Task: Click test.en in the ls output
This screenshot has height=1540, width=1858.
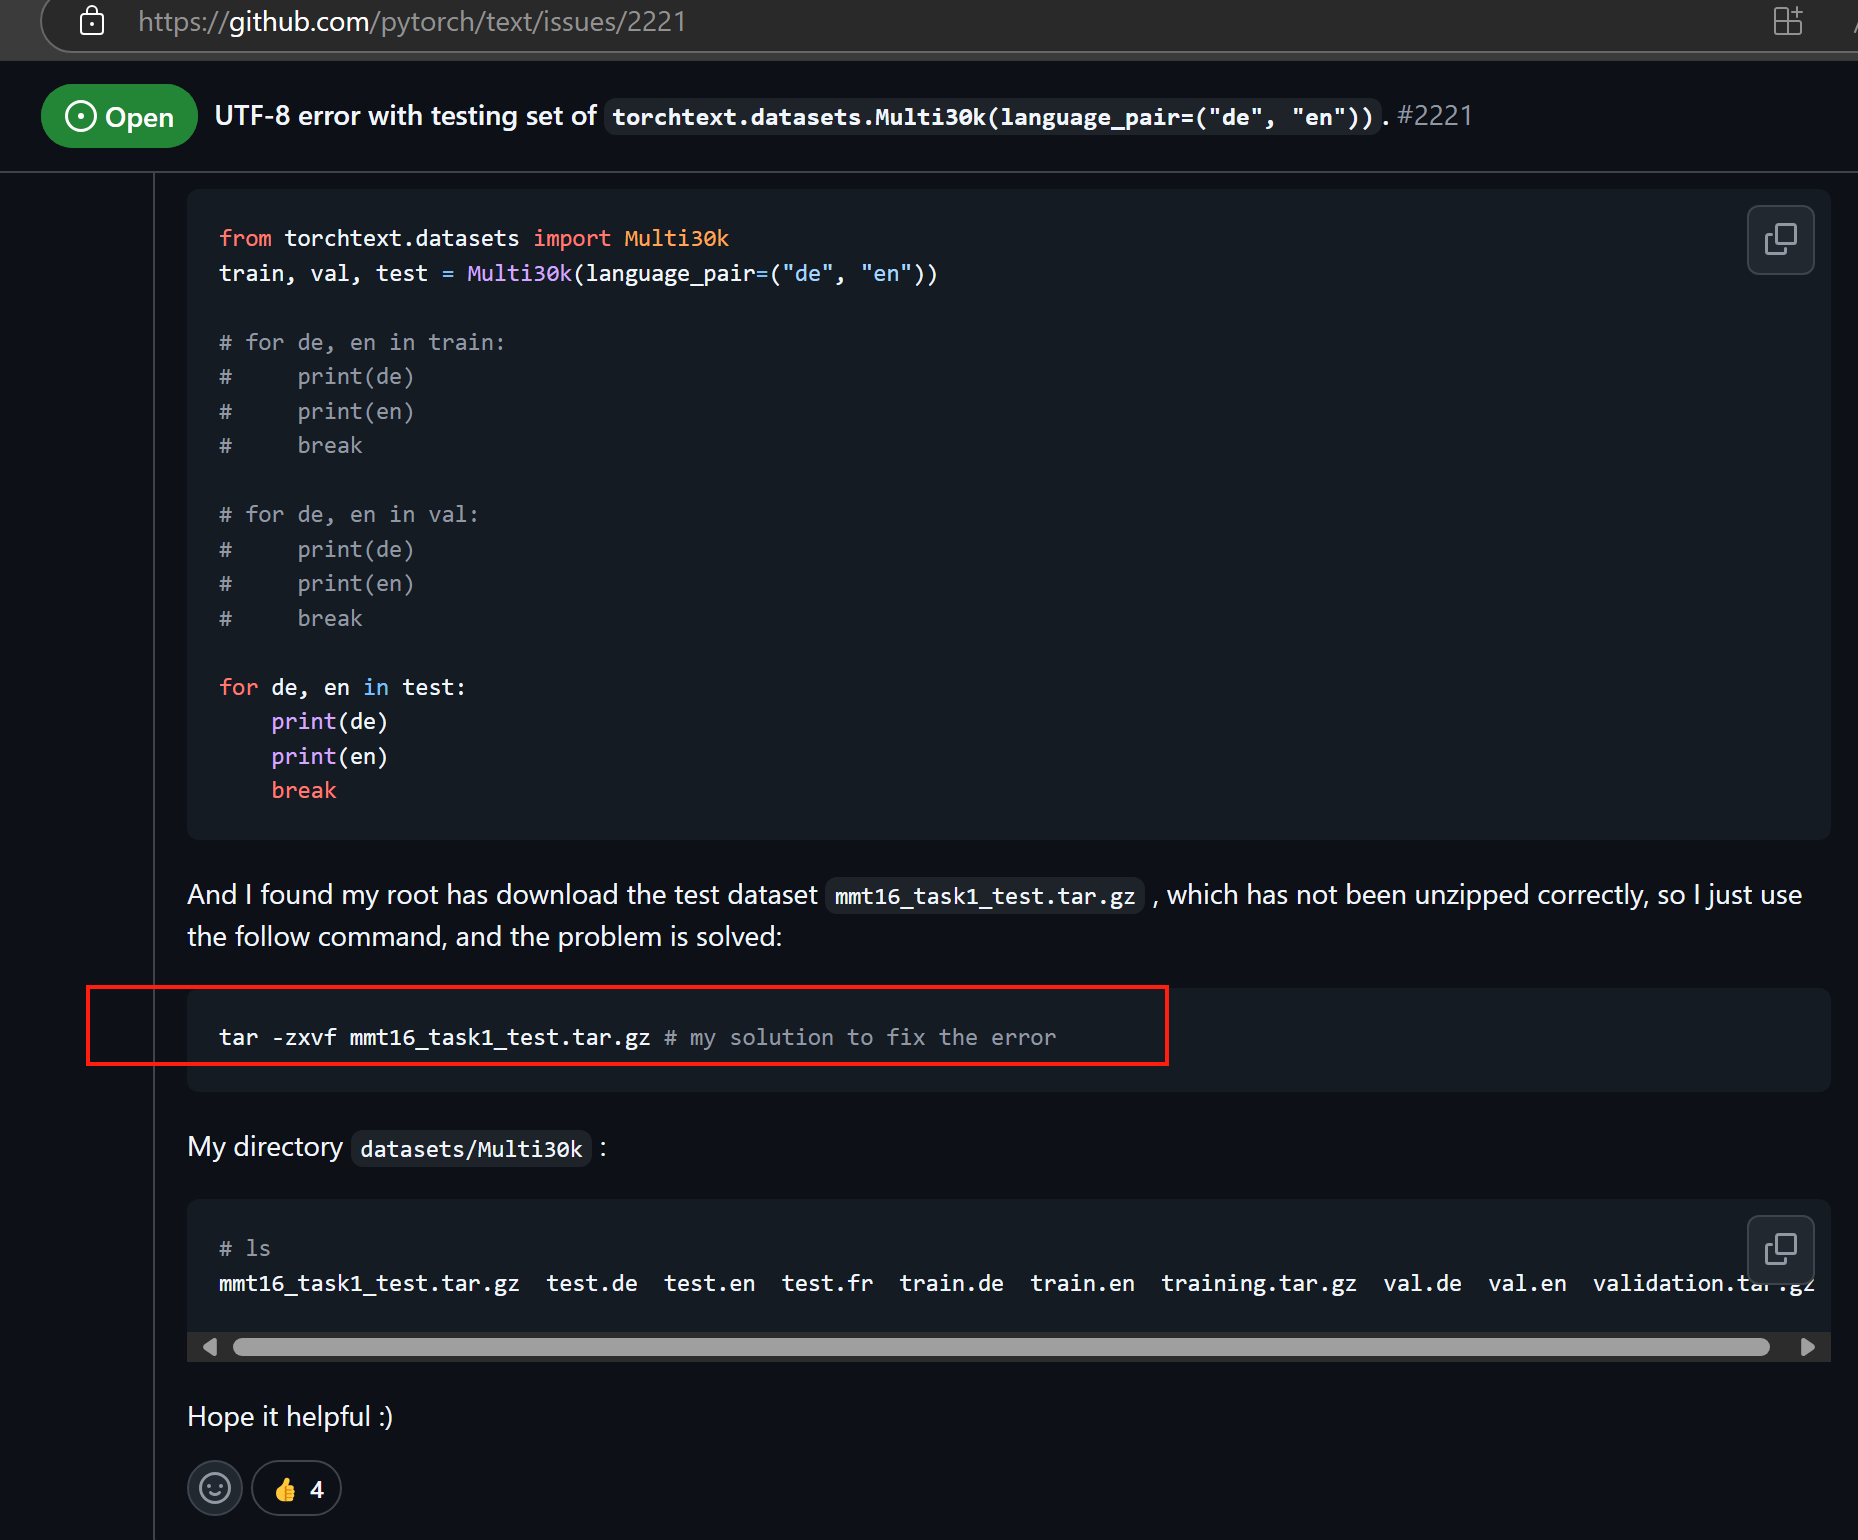Action: 710,1283
